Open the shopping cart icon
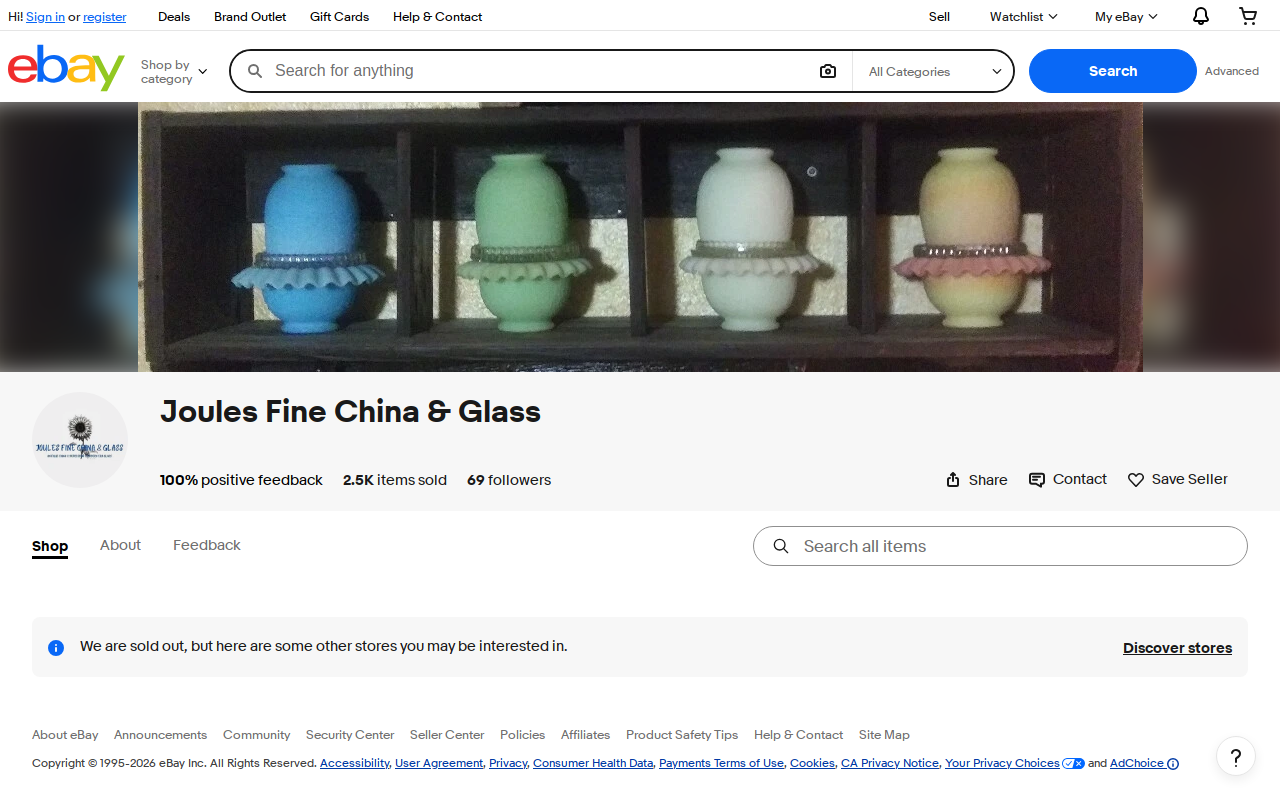The image size is (1280, 800). [1248, 16]
